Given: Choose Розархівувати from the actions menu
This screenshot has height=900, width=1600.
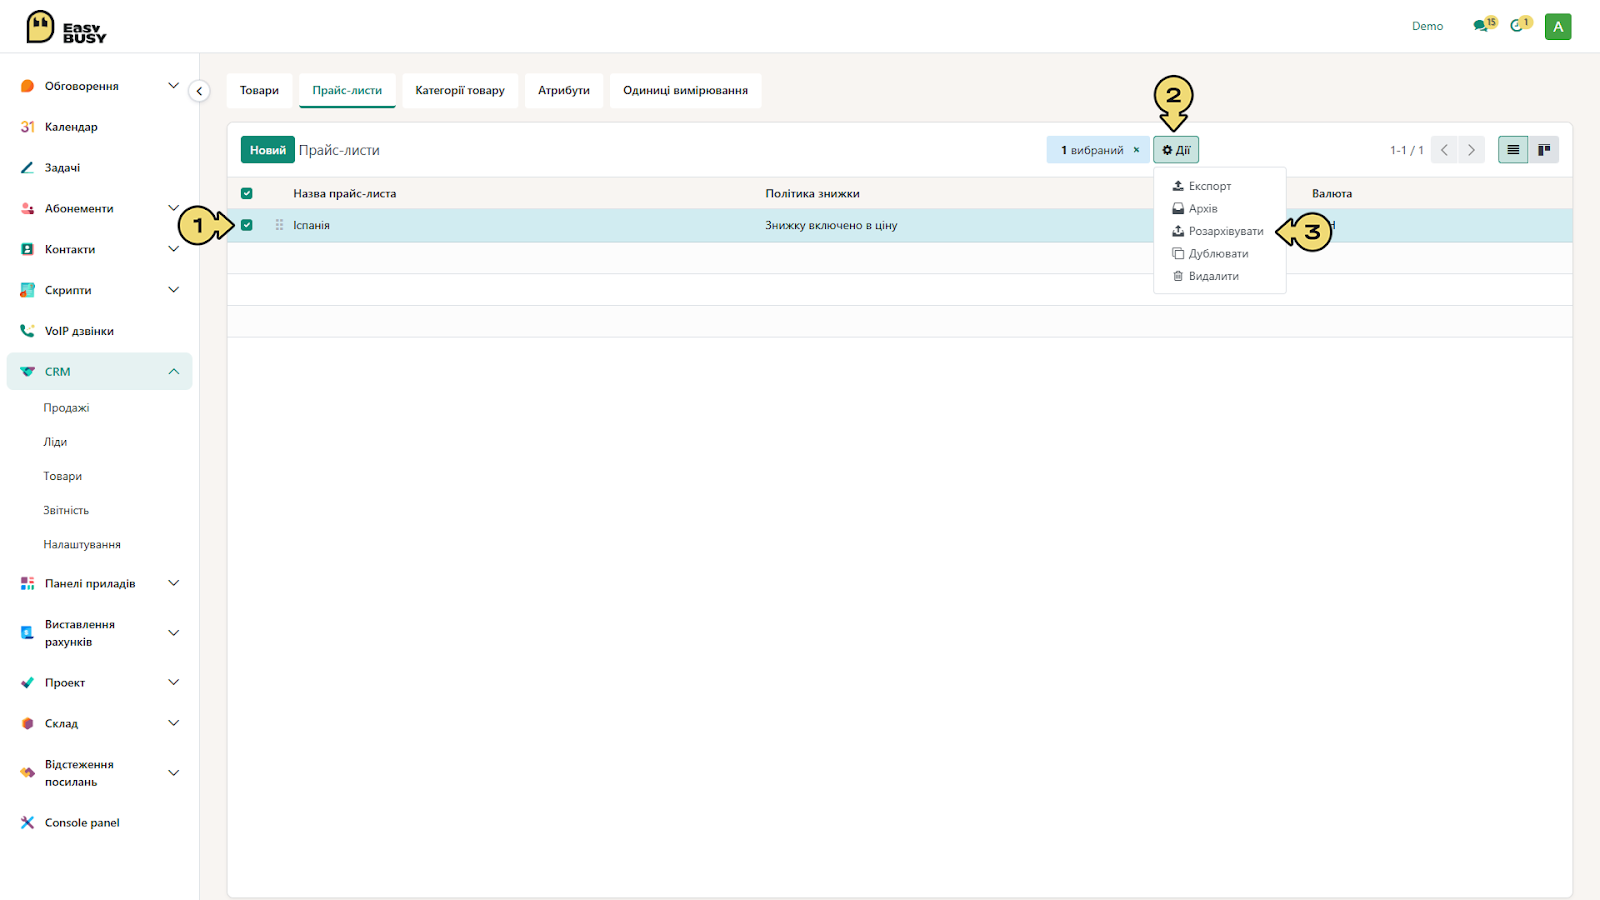Looking at the screenshot, I should [1218, 231].
